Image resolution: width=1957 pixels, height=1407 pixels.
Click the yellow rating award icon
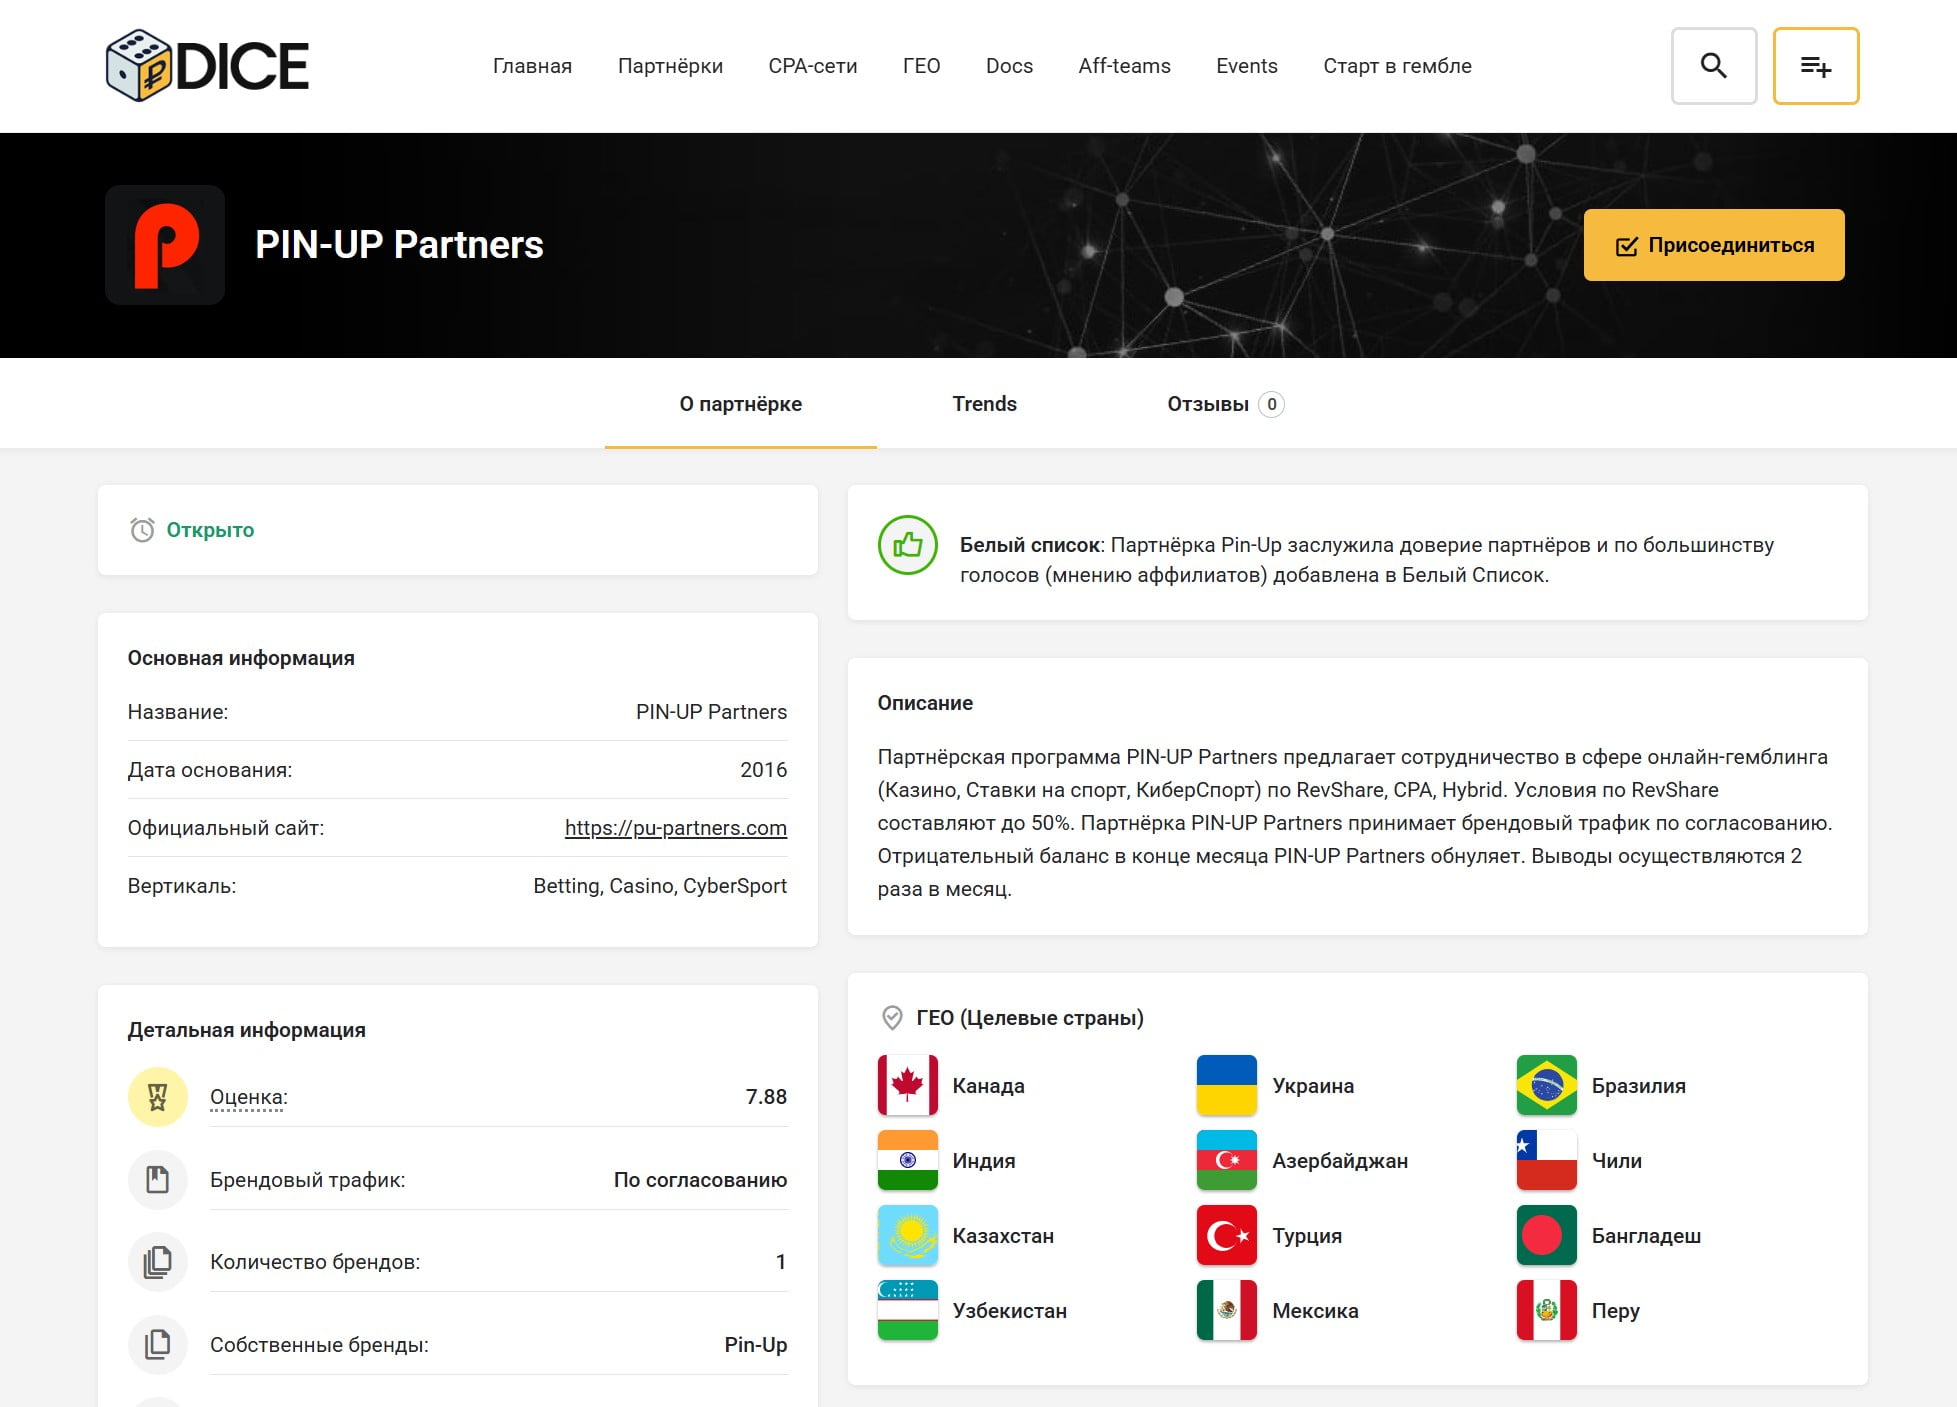158,1097
